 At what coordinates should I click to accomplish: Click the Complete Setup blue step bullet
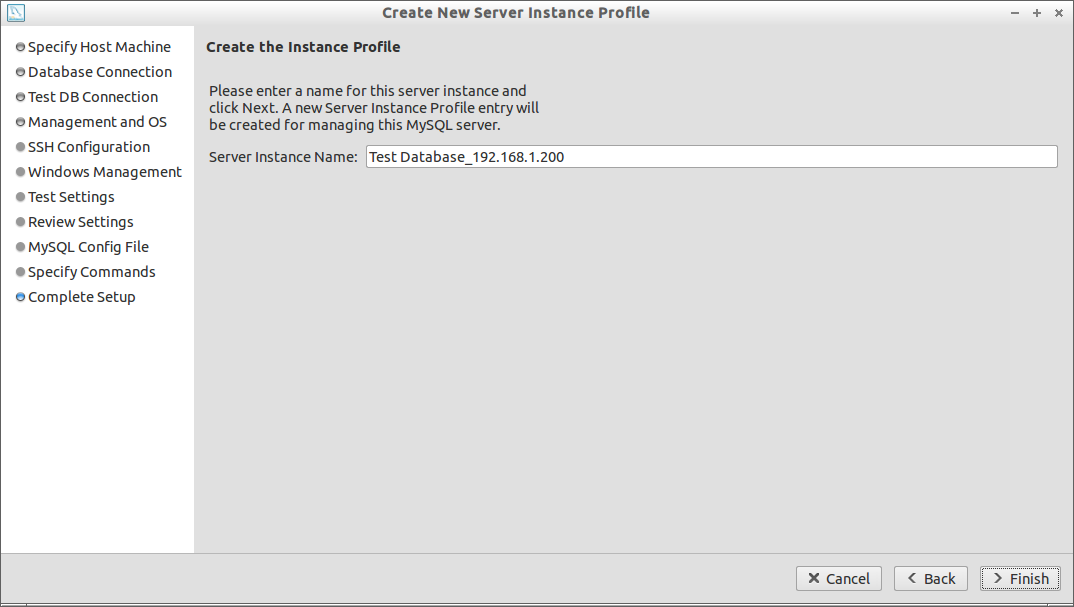pos(21,297)
